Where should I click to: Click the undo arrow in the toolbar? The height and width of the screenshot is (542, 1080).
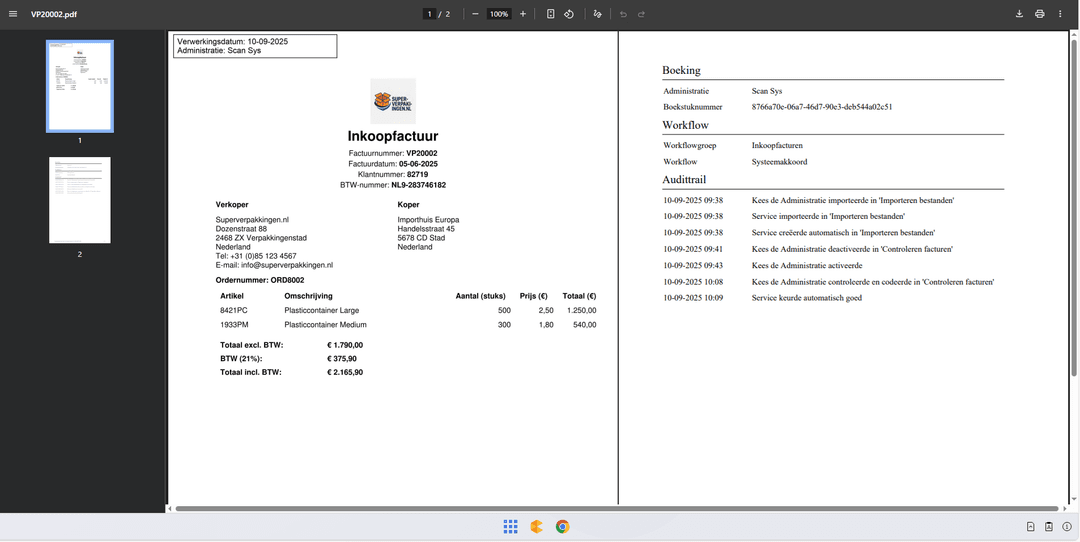click(x=623, y=14)
